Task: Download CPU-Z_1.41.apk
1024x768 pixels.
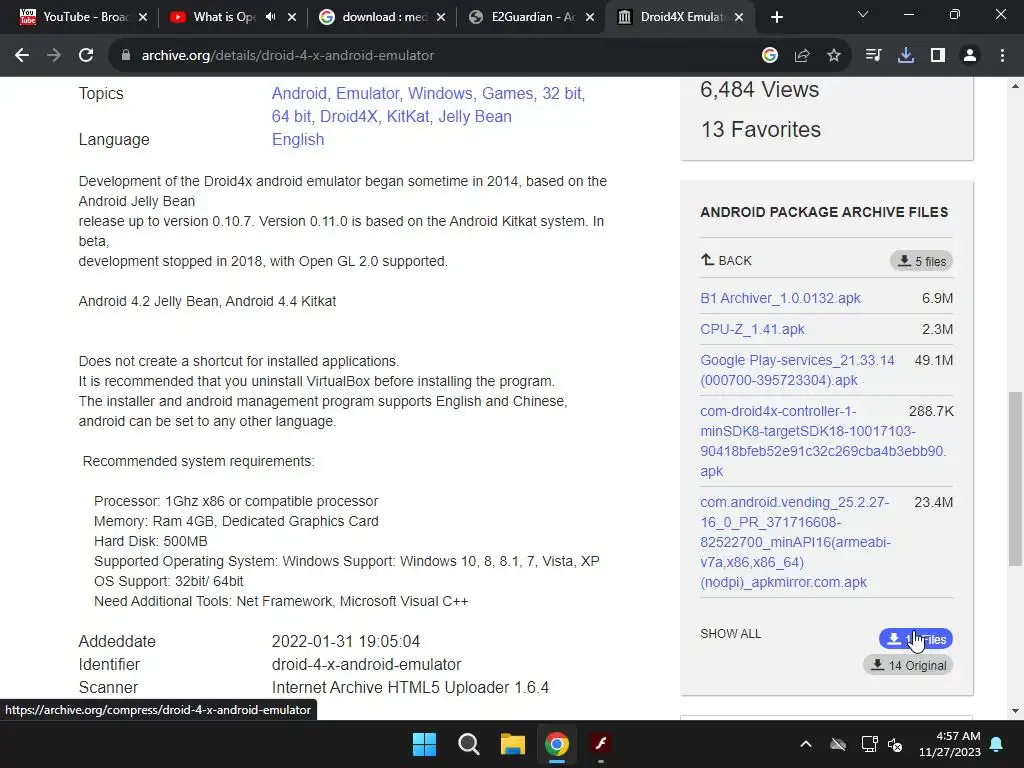Action: [x=752, y=330]
